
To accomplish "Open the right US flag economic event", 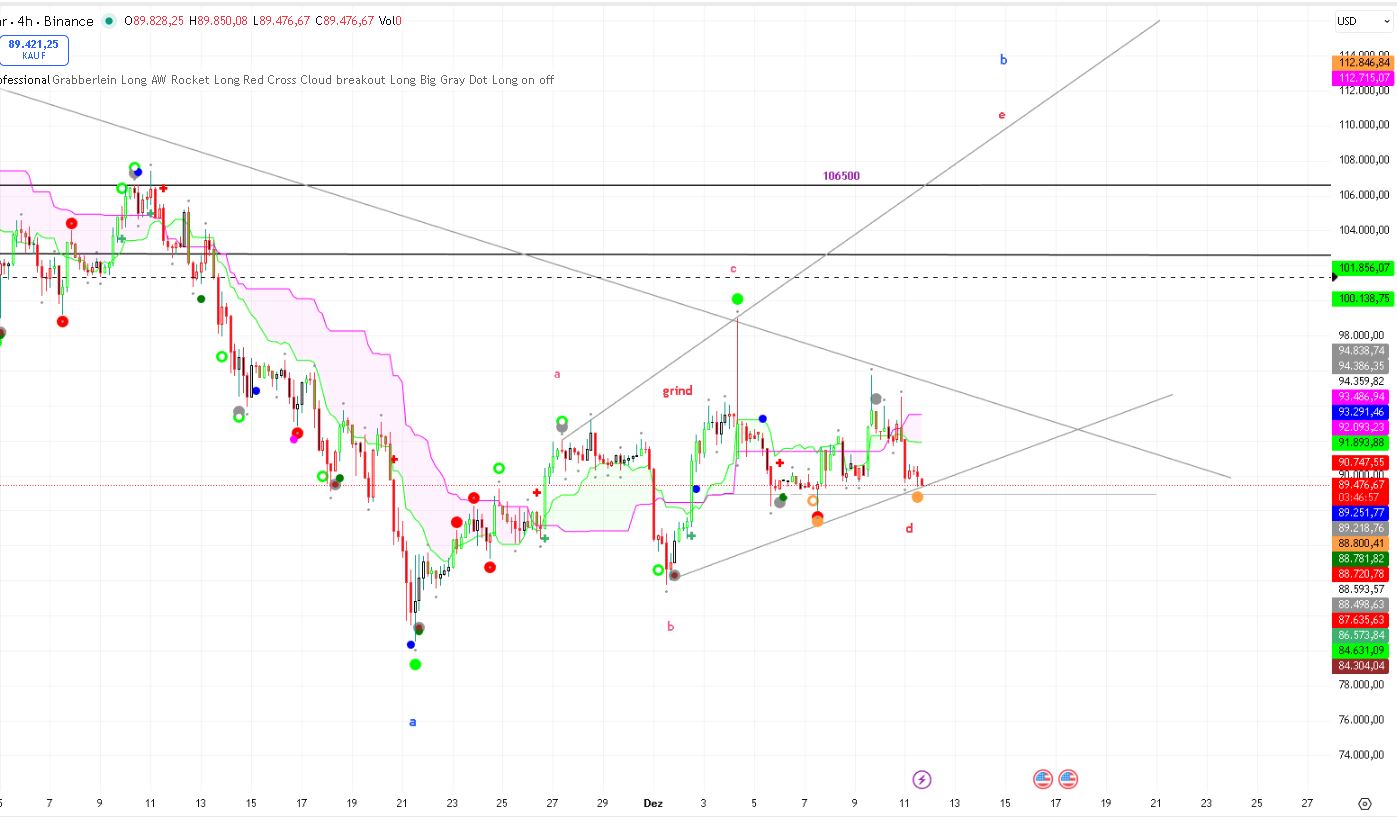I will pos(1068,779).
